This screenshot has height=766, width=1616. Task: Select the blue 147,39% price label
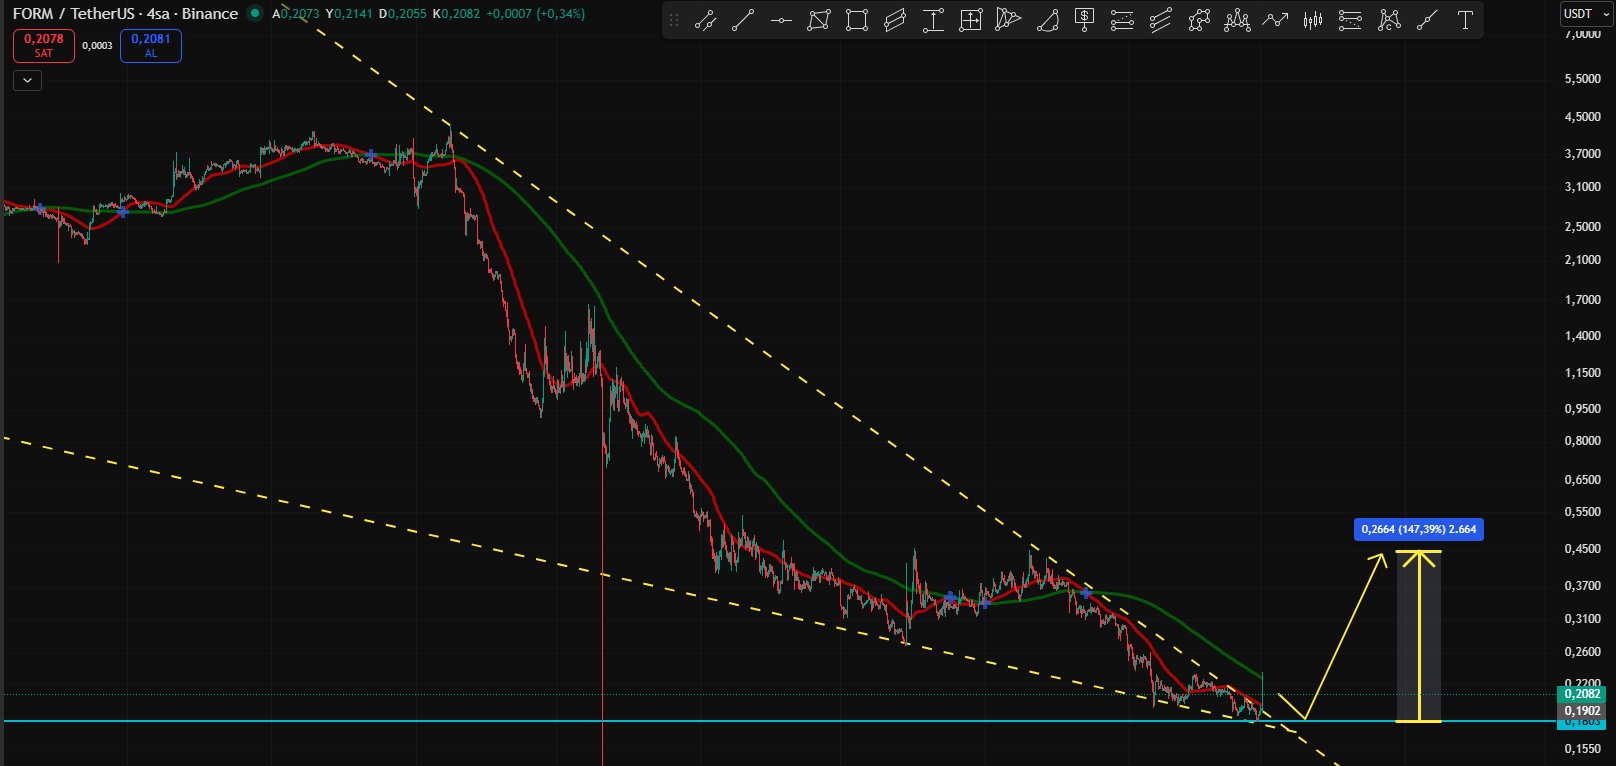1418,529
